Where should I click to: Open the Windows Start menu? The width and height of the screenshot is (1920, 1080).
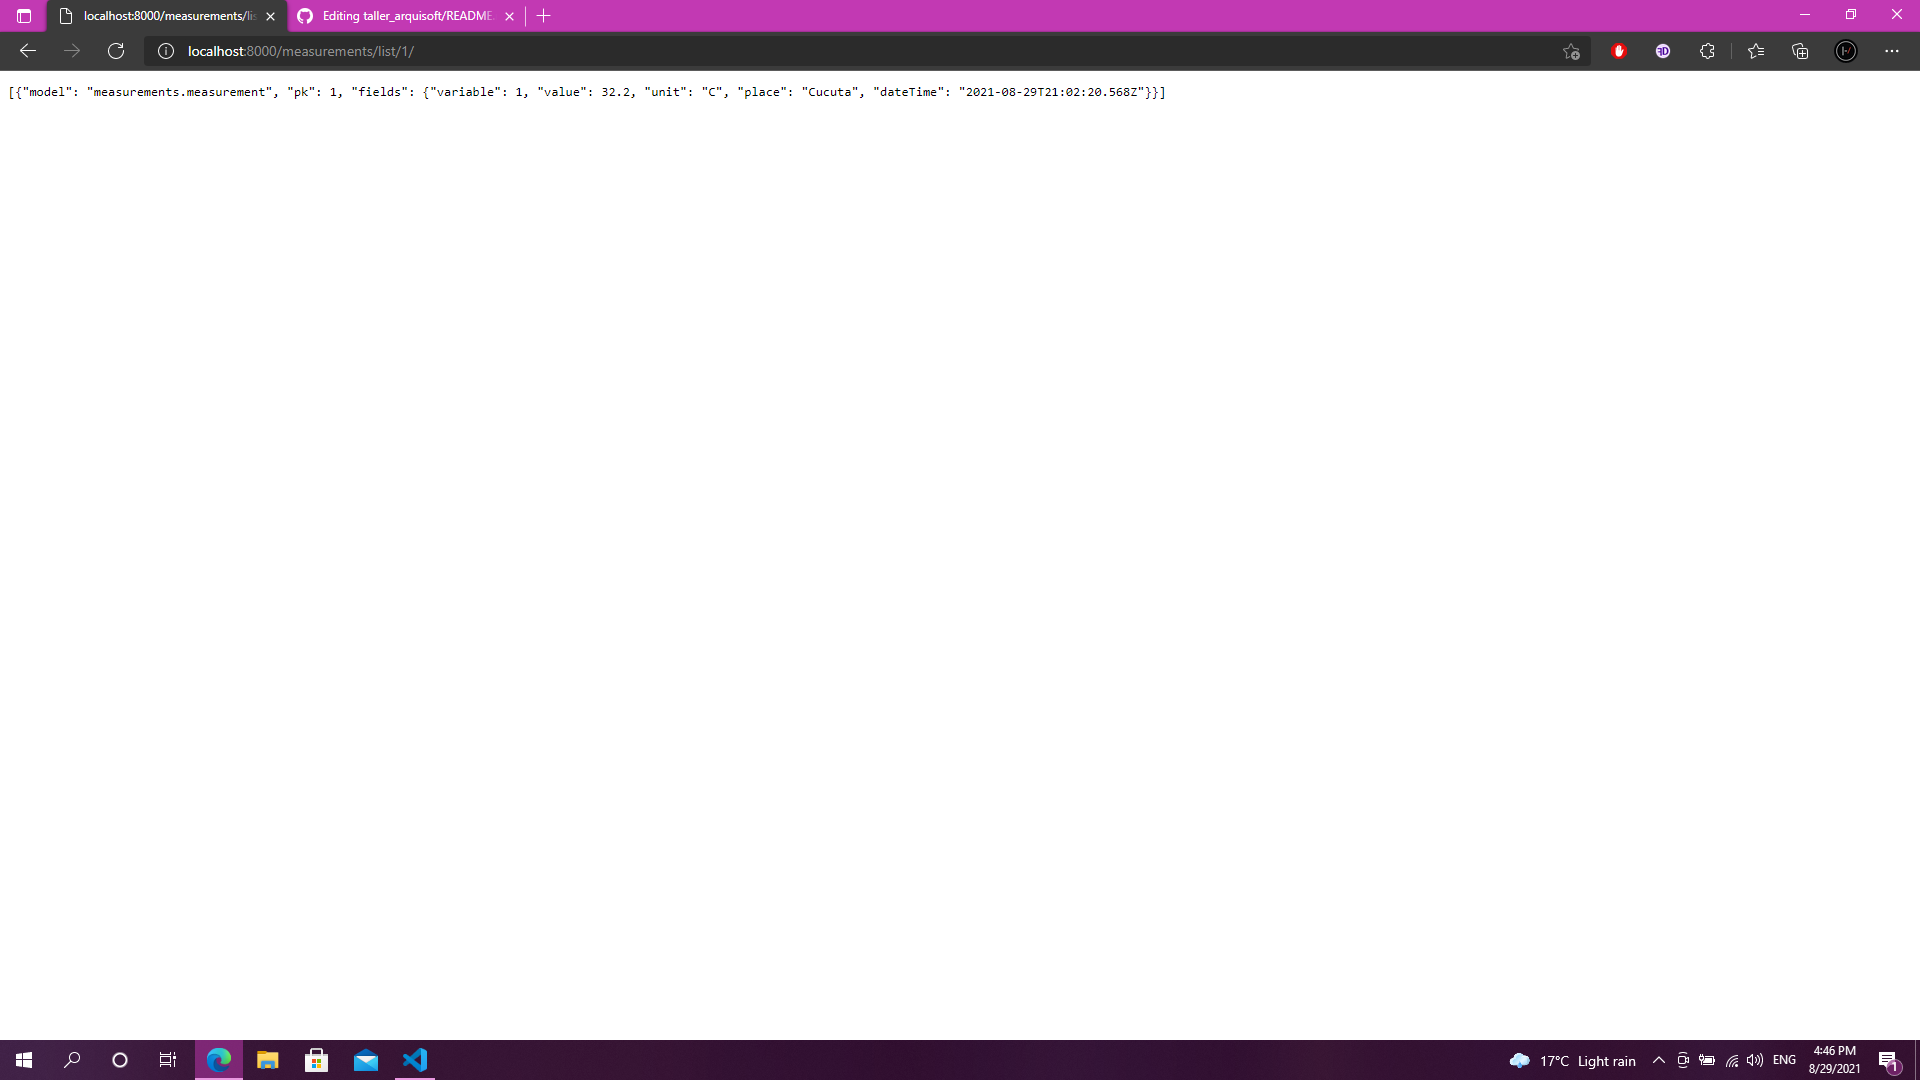(24, 1060)
